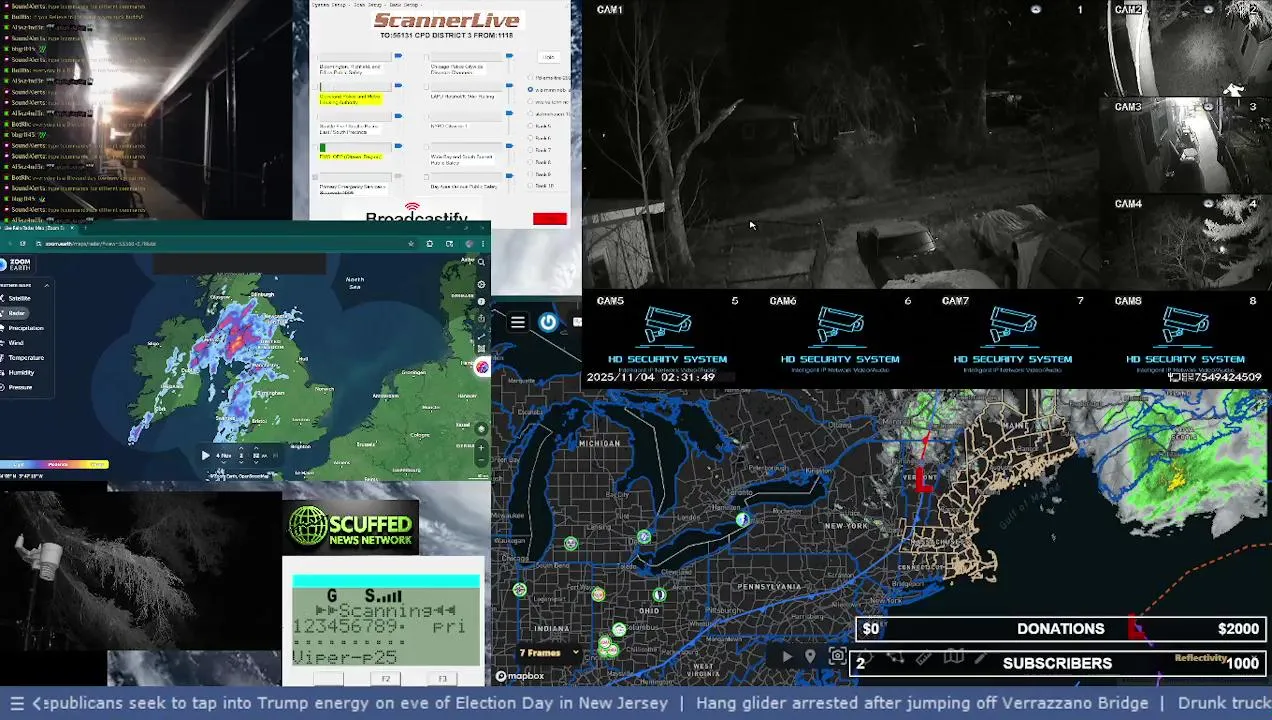The height and width of the screenshot is (720, 1272).
Task: Select the Pressure layer
Action: tap(17, 387)
